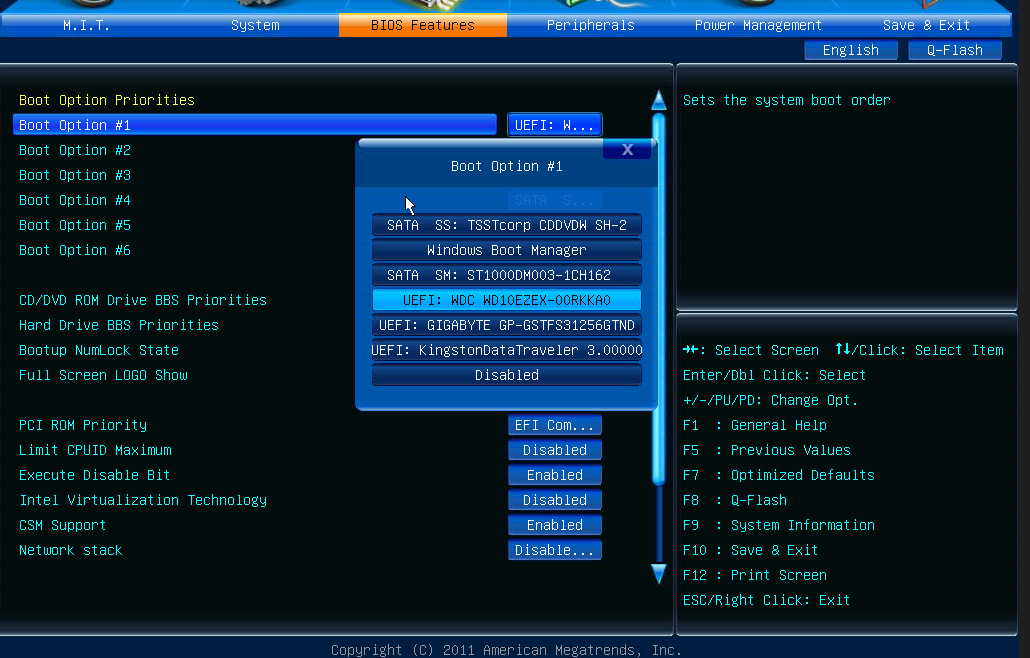The width and height of the screenshot is (1030, 658).
Task: Select the CSM Support label
Action: [x=62, y=525]
